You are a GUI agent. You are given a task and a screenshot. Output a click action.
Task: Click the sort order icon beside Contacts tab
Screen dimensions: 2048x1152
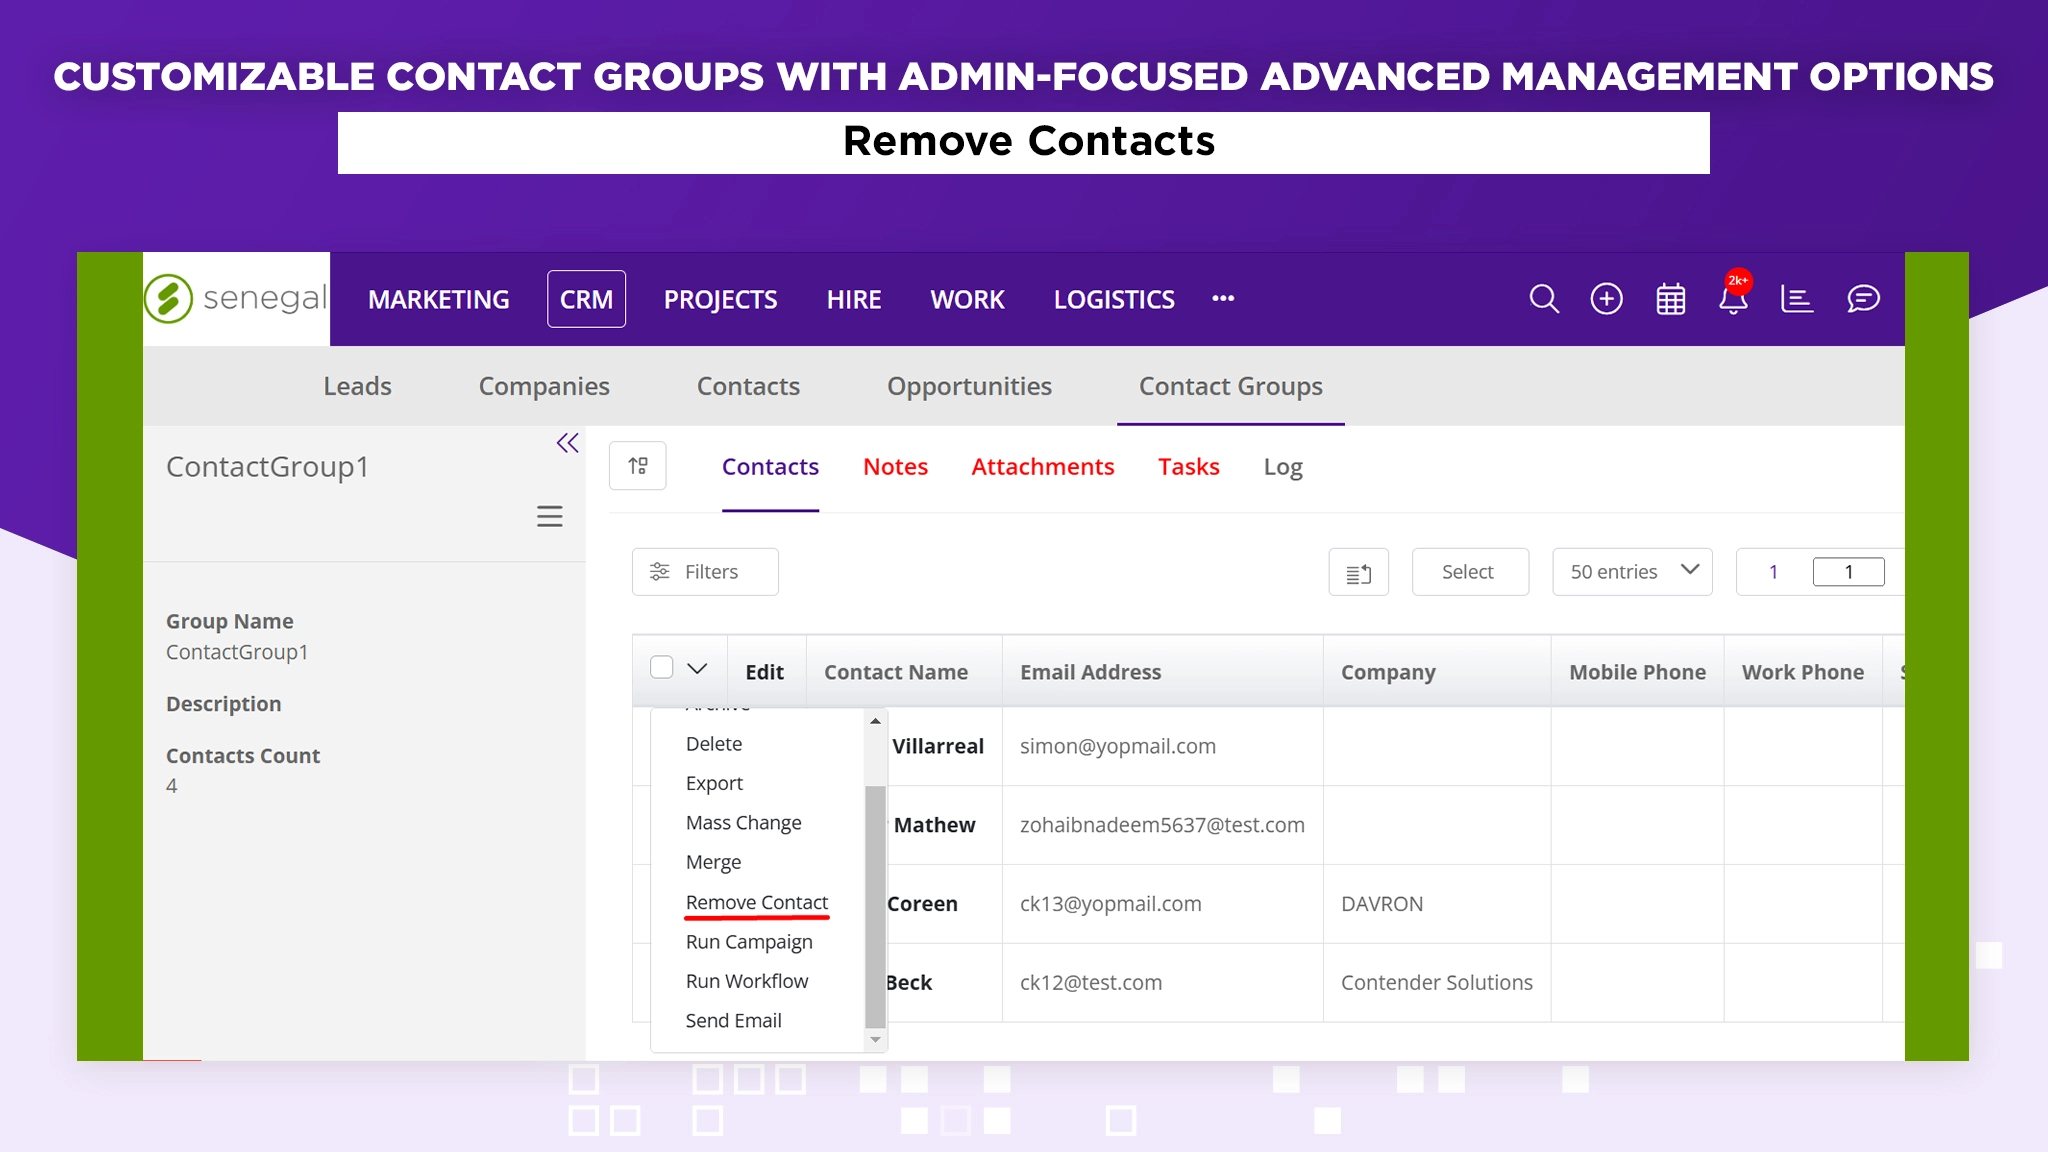638,466
